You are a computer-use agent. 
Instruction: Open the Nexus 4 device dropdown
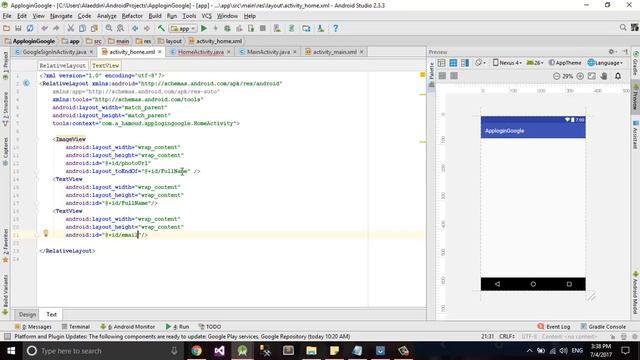click(x=507, y=62)
